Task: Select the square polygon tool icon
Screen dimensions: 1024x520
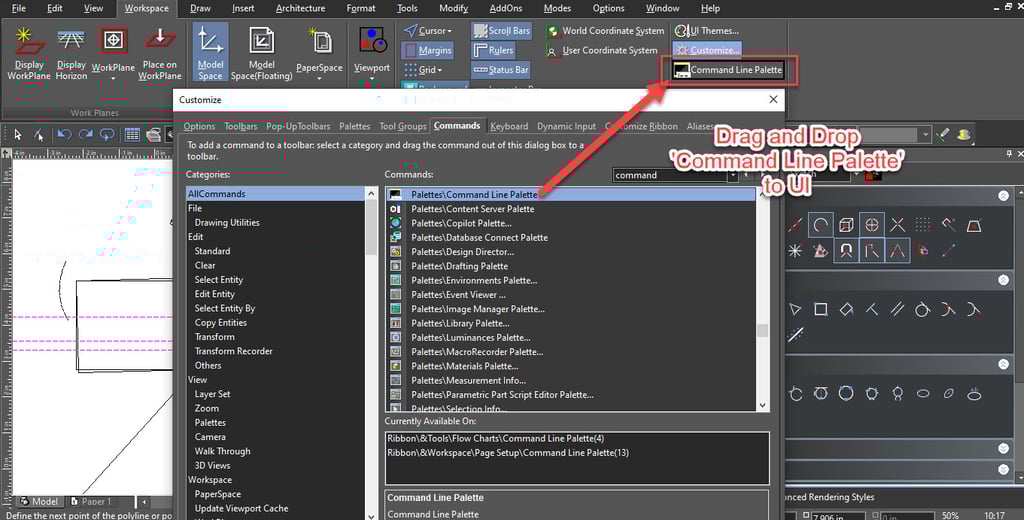Action: (x=820, y=310)
